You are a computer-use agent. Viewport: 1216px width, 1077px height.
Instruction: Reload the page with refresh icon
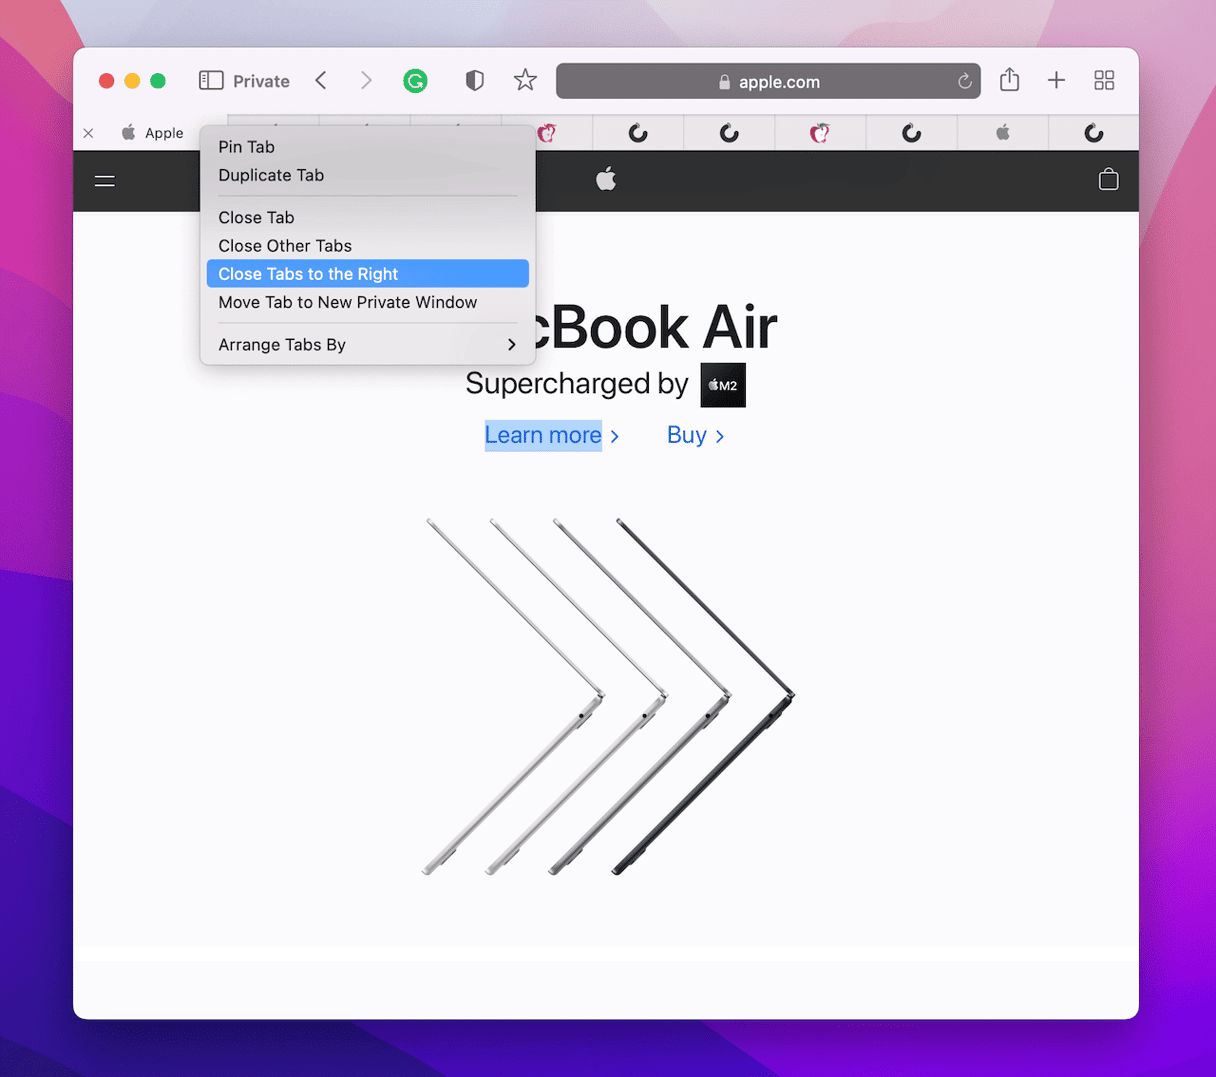[964, 82]
